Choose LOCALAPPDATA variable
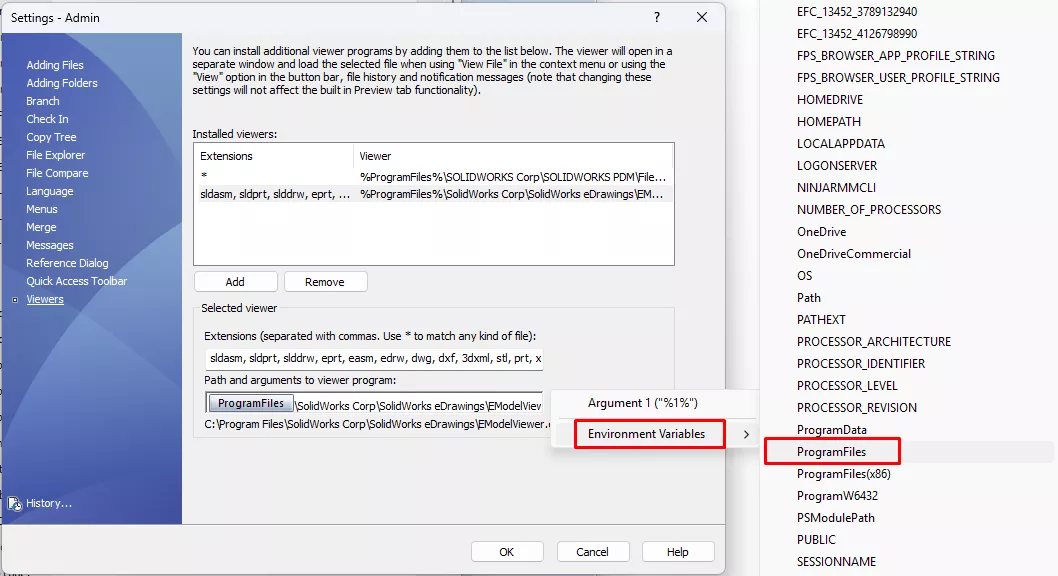 tap(840, 144)
